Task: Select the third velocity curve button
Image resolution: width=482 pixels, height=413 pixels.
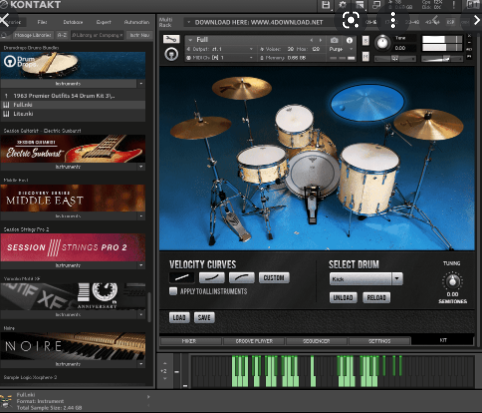Action: pos(242,277)
